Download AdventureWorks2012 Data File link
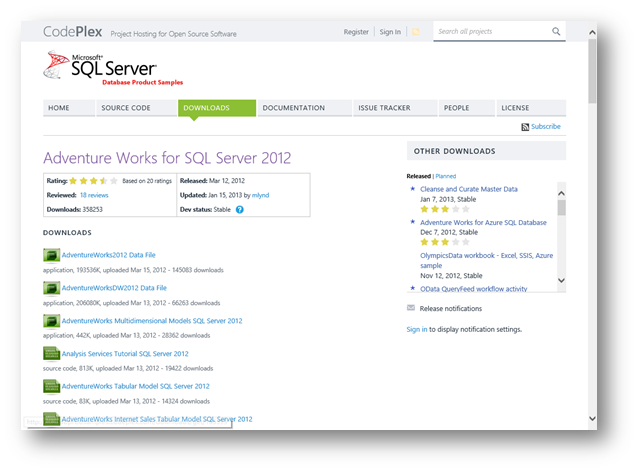Image resolution: width=639 pixels, height=472 pixels. (x=108, y=255)
